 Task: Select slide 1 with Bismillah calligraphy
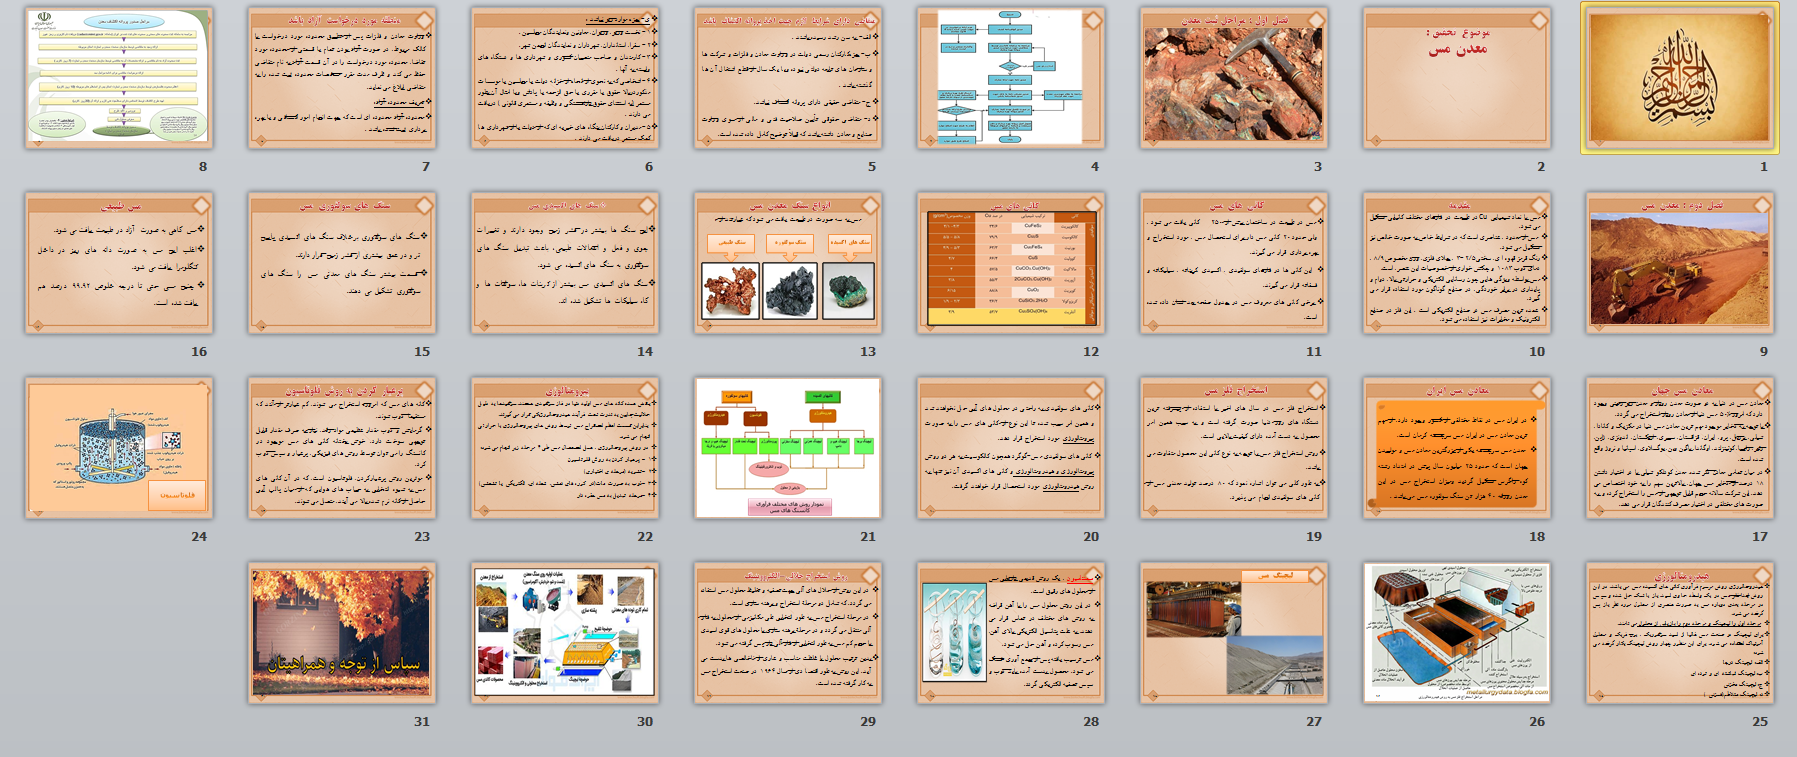point(1680,78)
